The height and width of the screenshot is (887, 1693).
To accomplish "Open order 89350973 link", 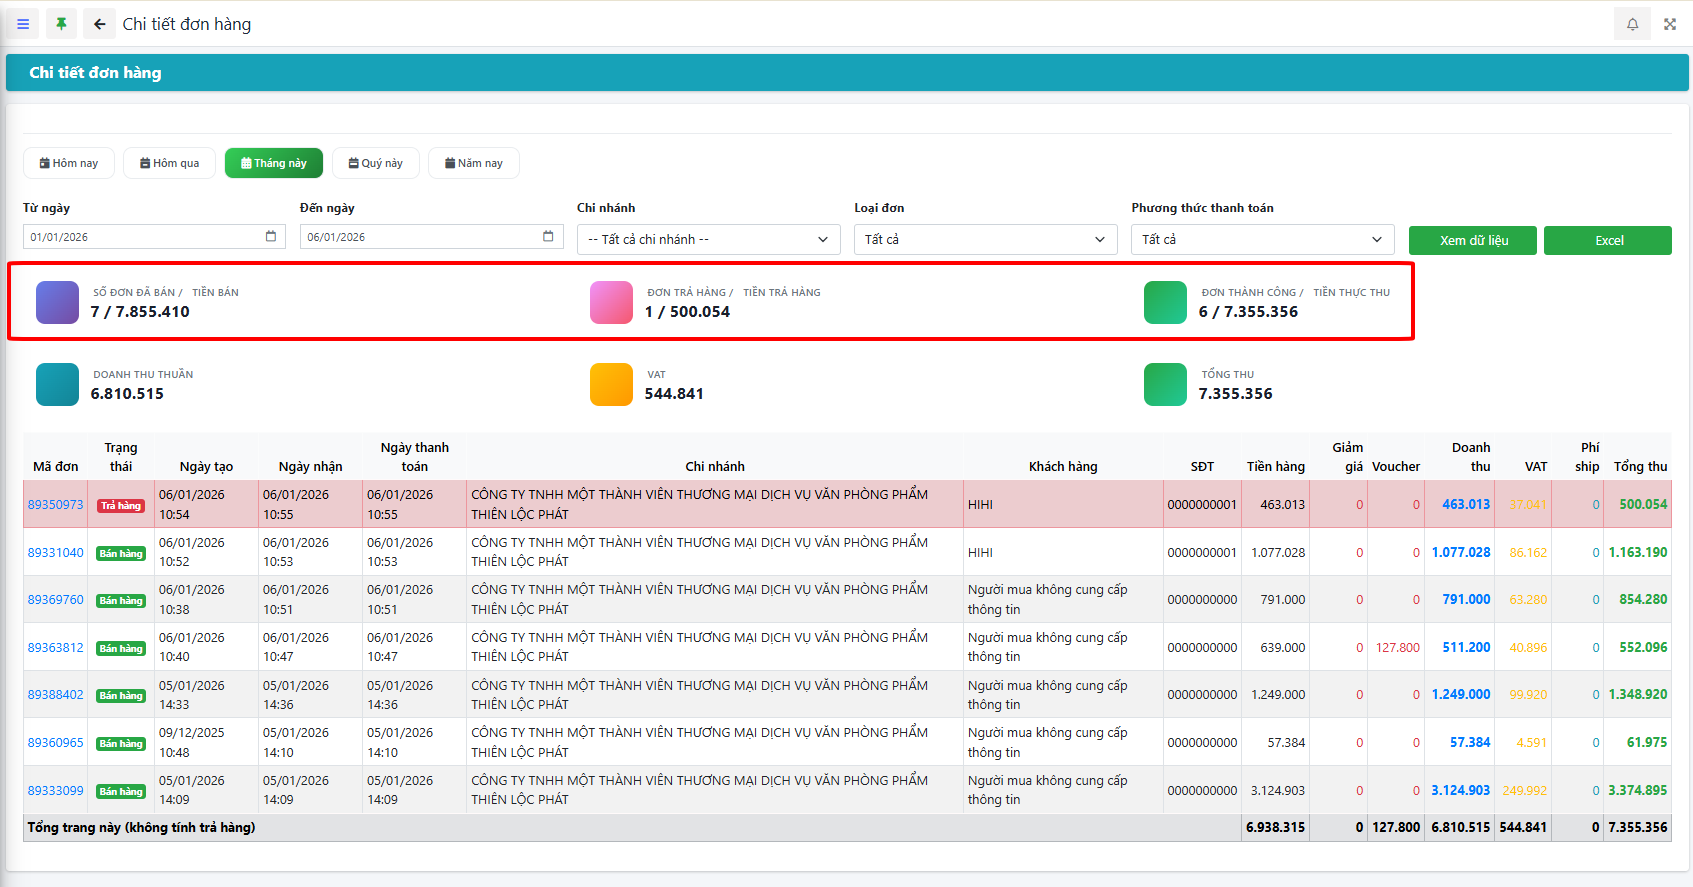I will tap(55, 505).
